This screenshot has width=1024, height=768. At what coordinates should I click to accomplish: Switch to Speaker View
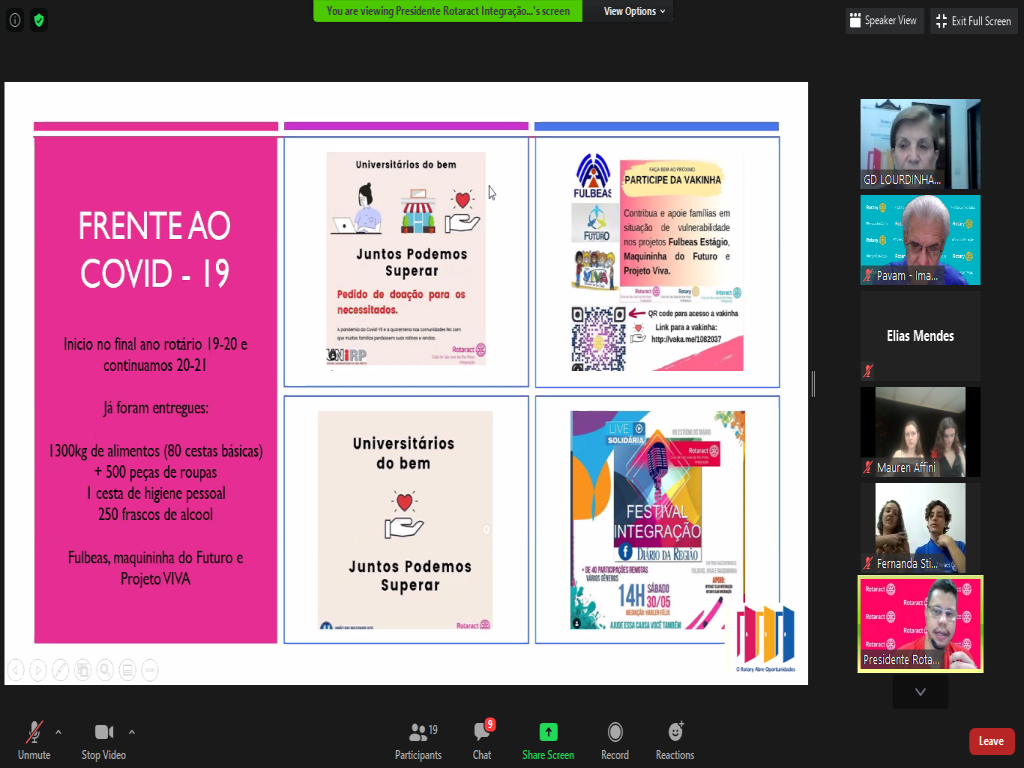coord(883,20)
